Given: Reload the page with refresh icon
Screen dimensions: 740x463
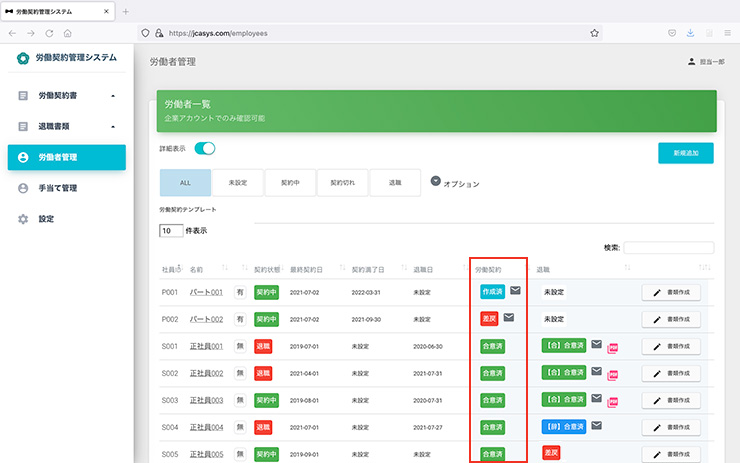Looking at the screenshot, I should [49, 33].
